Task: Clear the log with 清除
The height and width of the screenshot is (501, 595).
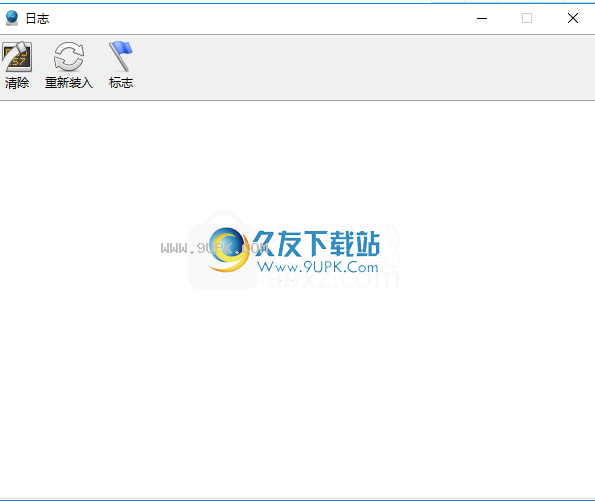Action: click(x=17, y=65)
